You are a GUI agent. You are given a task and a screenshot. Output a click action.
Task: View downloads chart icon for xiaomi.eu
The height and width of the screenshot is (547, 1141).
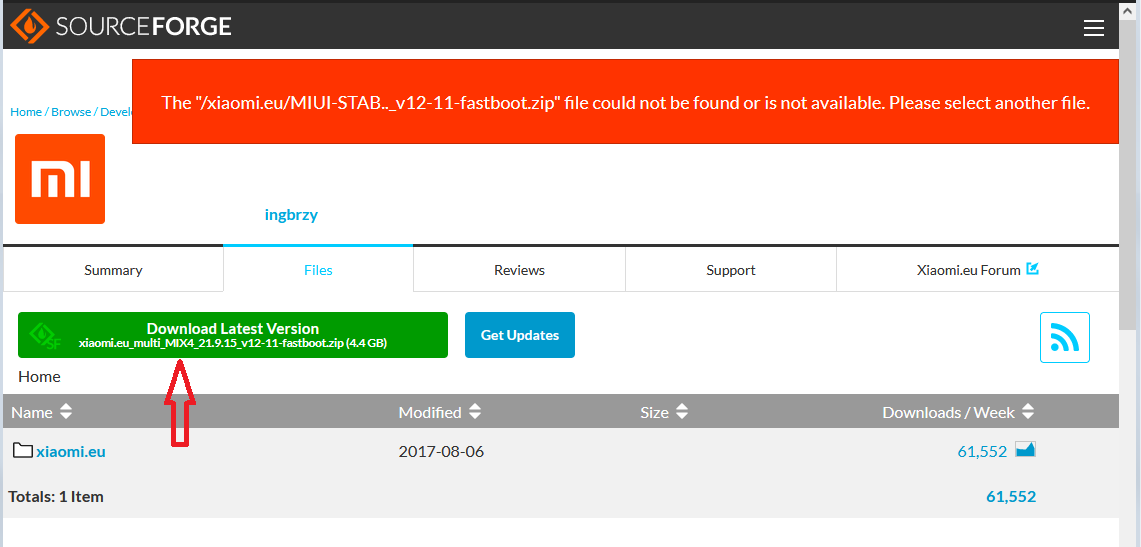coord(1025,450)
